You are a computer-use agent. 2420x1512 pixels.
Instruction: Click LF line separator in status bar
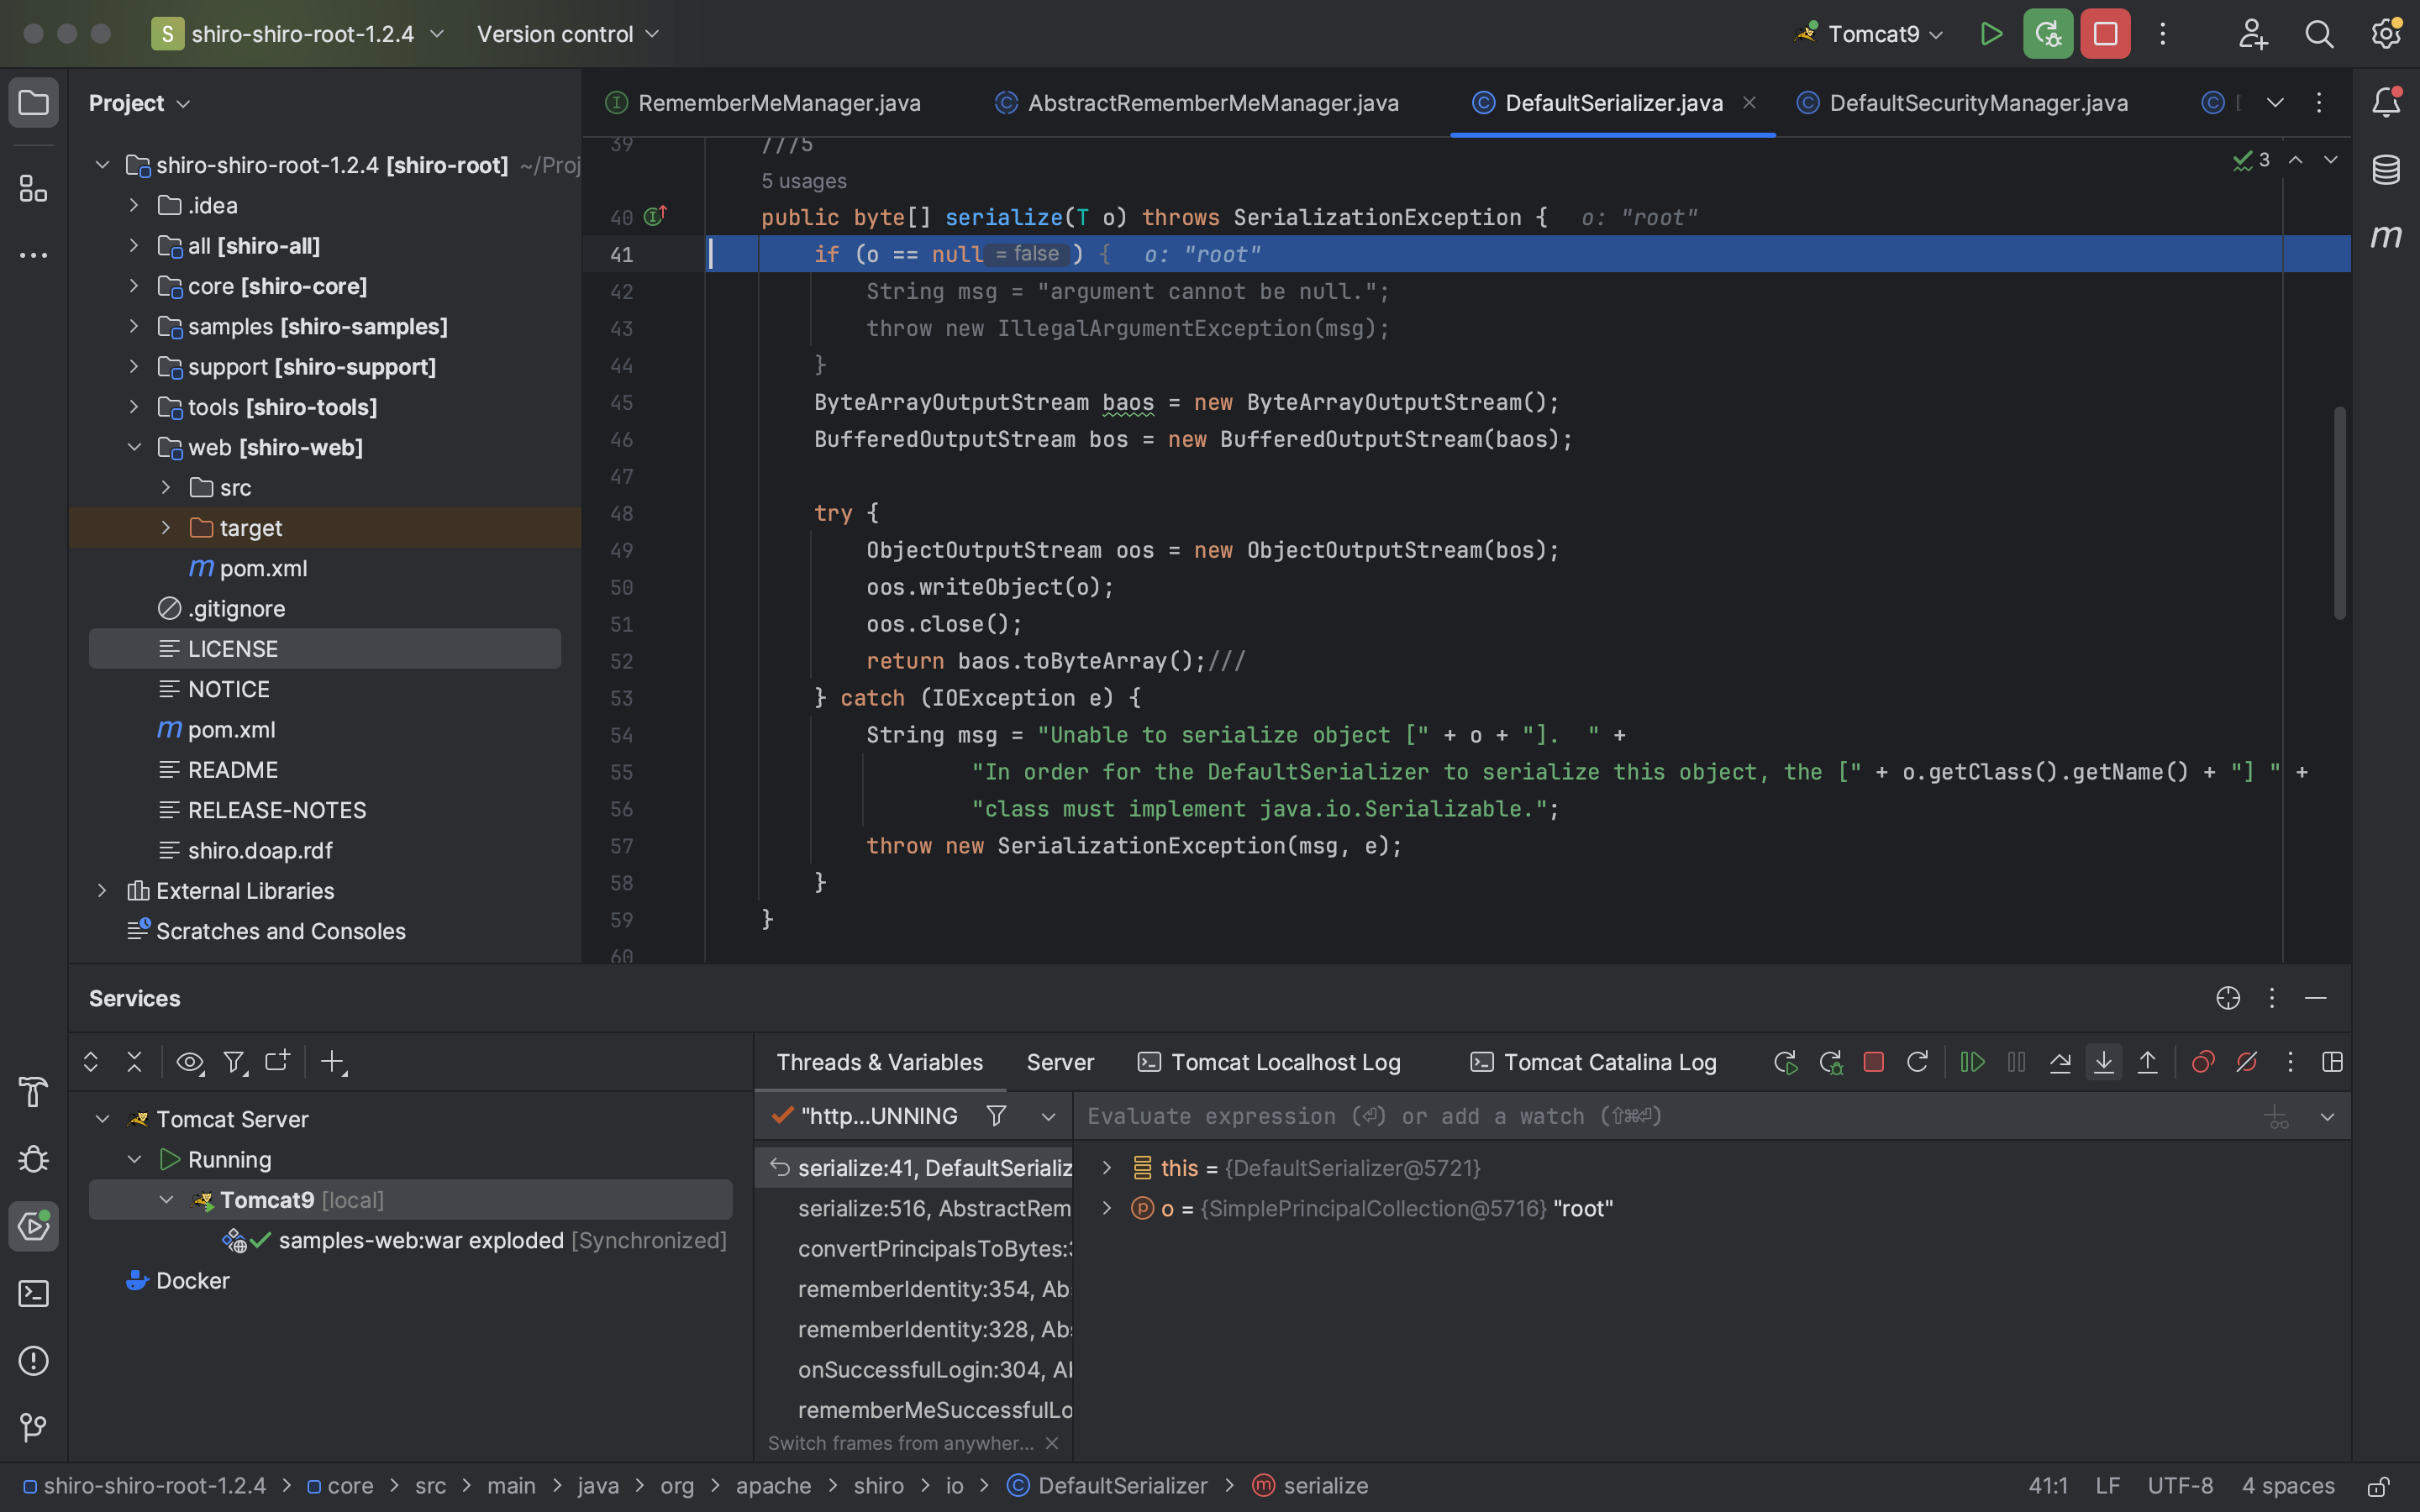(x=2108, y=1486)
